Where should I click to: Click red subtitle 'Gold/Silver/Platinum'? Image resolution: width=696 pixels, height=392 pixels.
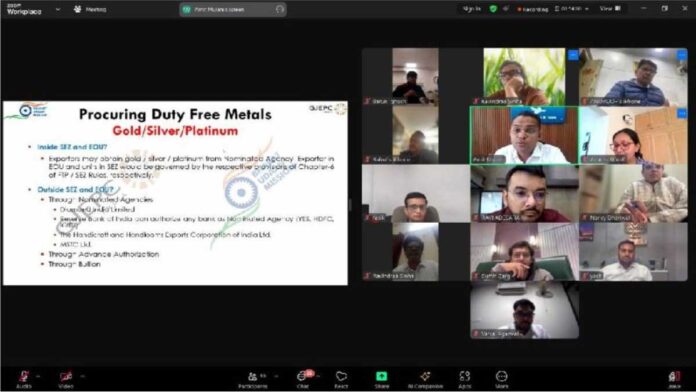click(175, 131)
